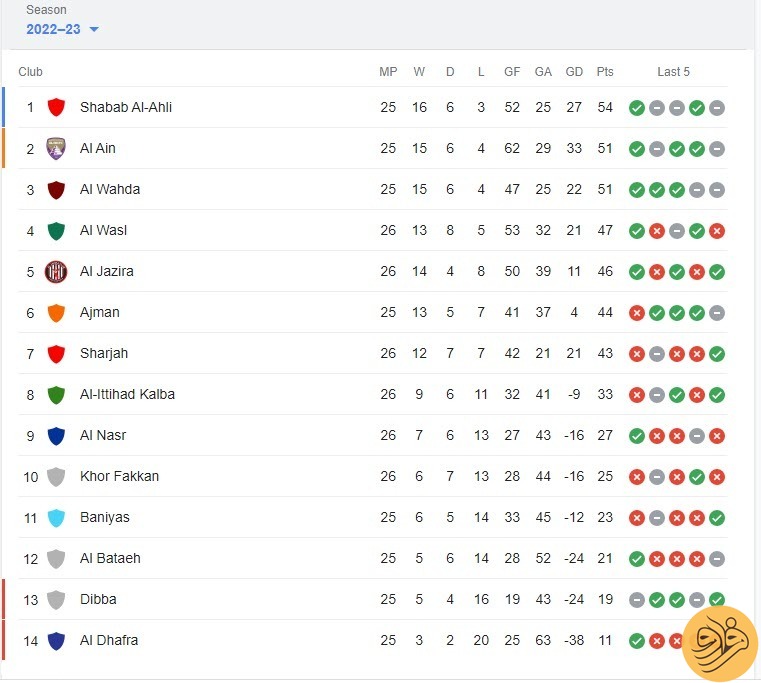Viewport: 761px width, 683px height.
Task: Click Shabab Al-Ahli's first green win icon
Action: click(x=637, y=108)
